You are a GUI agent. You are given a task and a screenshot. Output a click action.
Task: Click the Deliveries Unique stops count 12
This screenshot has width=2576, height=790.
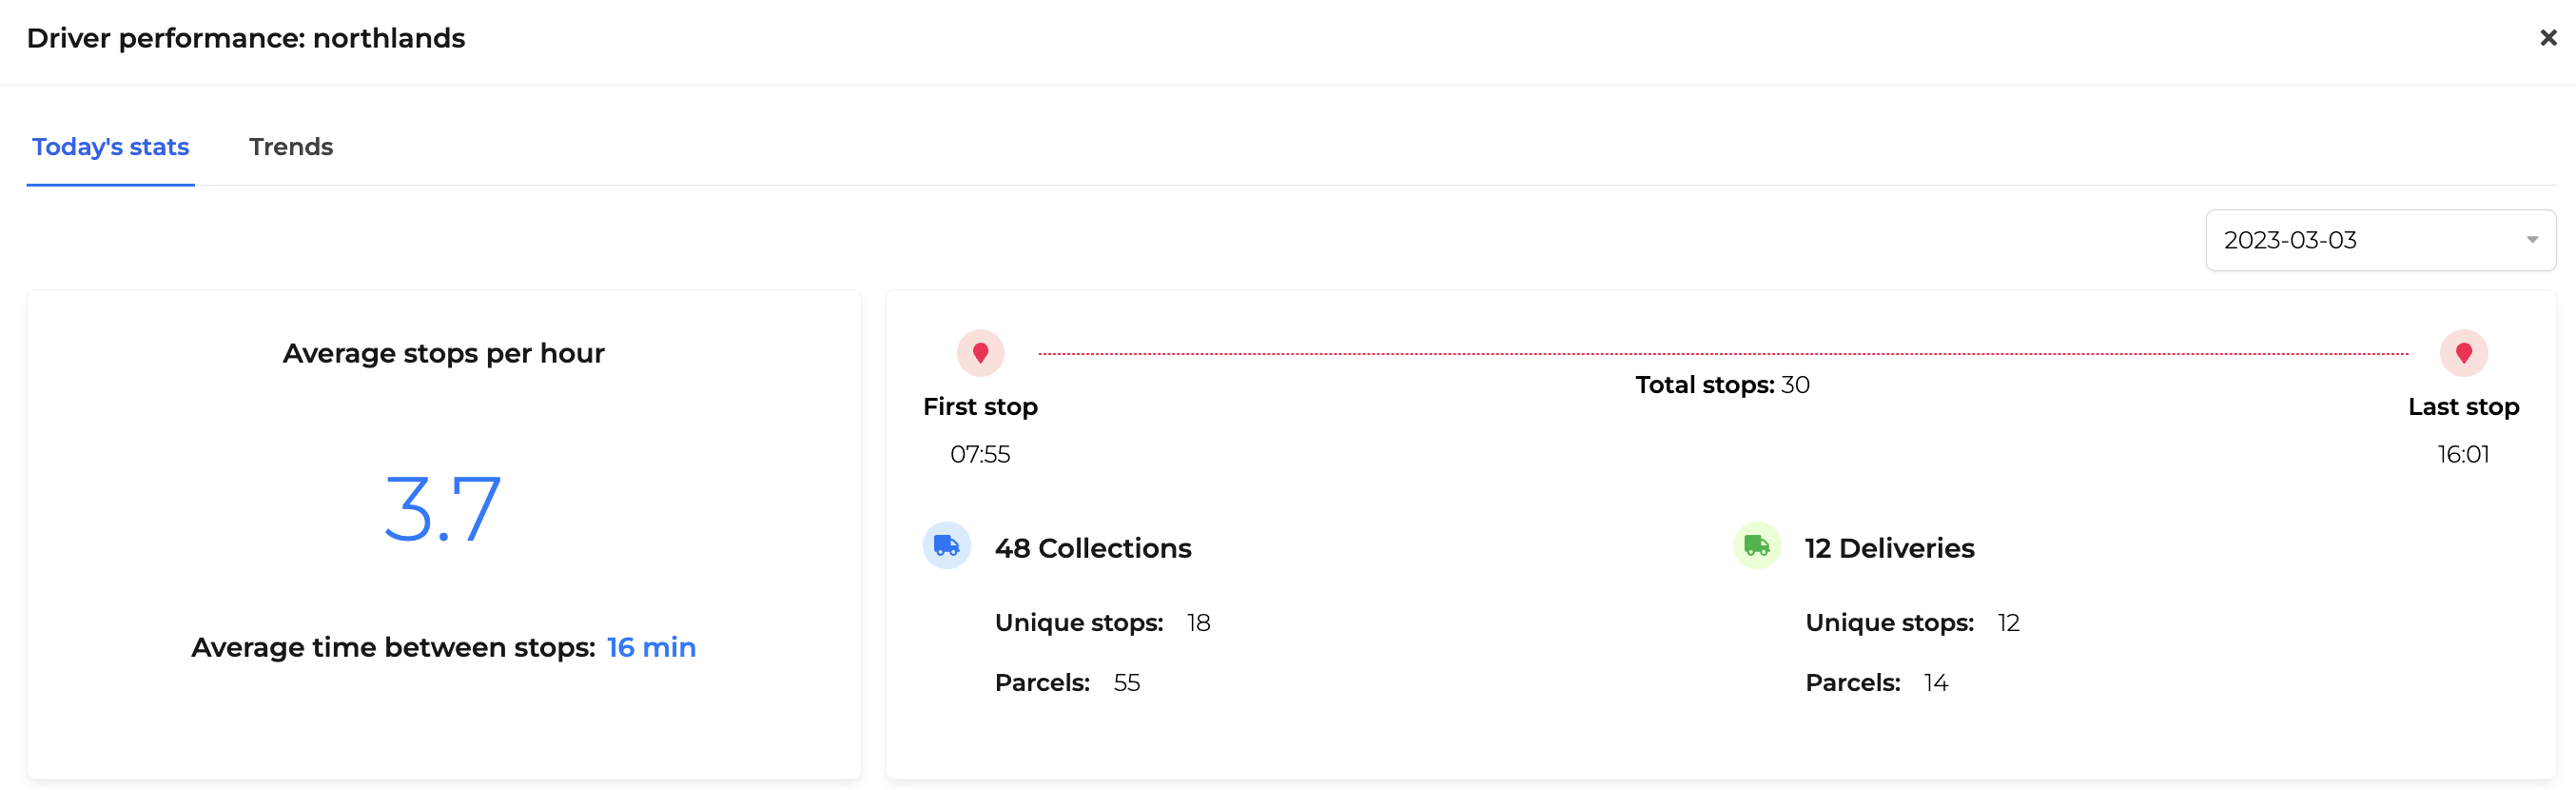point(2008,623)
